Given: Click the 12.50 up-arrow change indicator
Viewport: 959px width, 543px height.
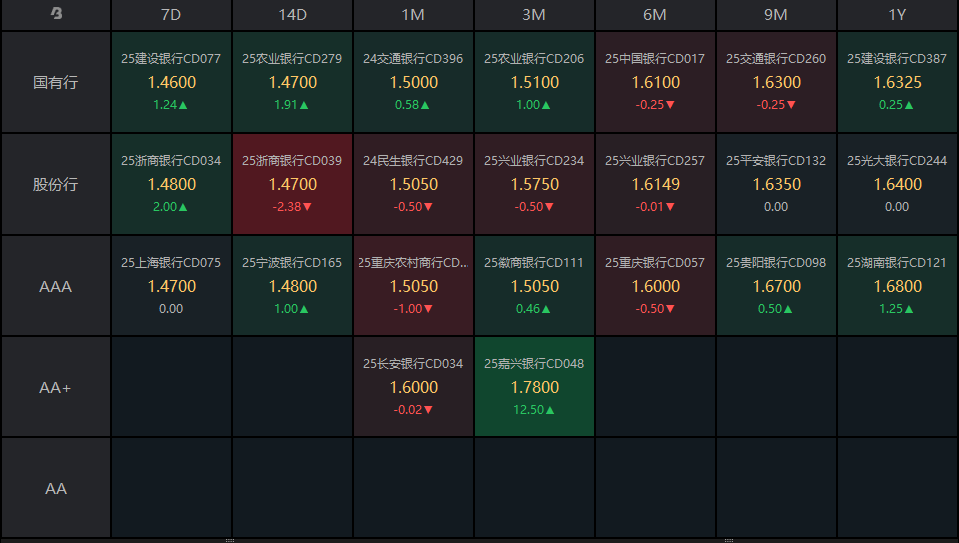Looking at the screenshot, I should coord(534,410).
